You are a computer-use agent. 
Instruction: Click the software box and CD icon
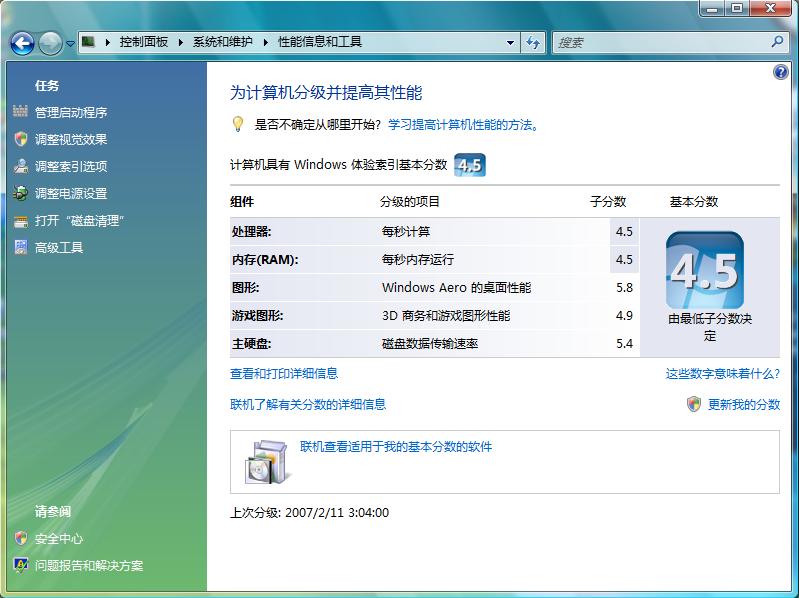click(268, 463)
